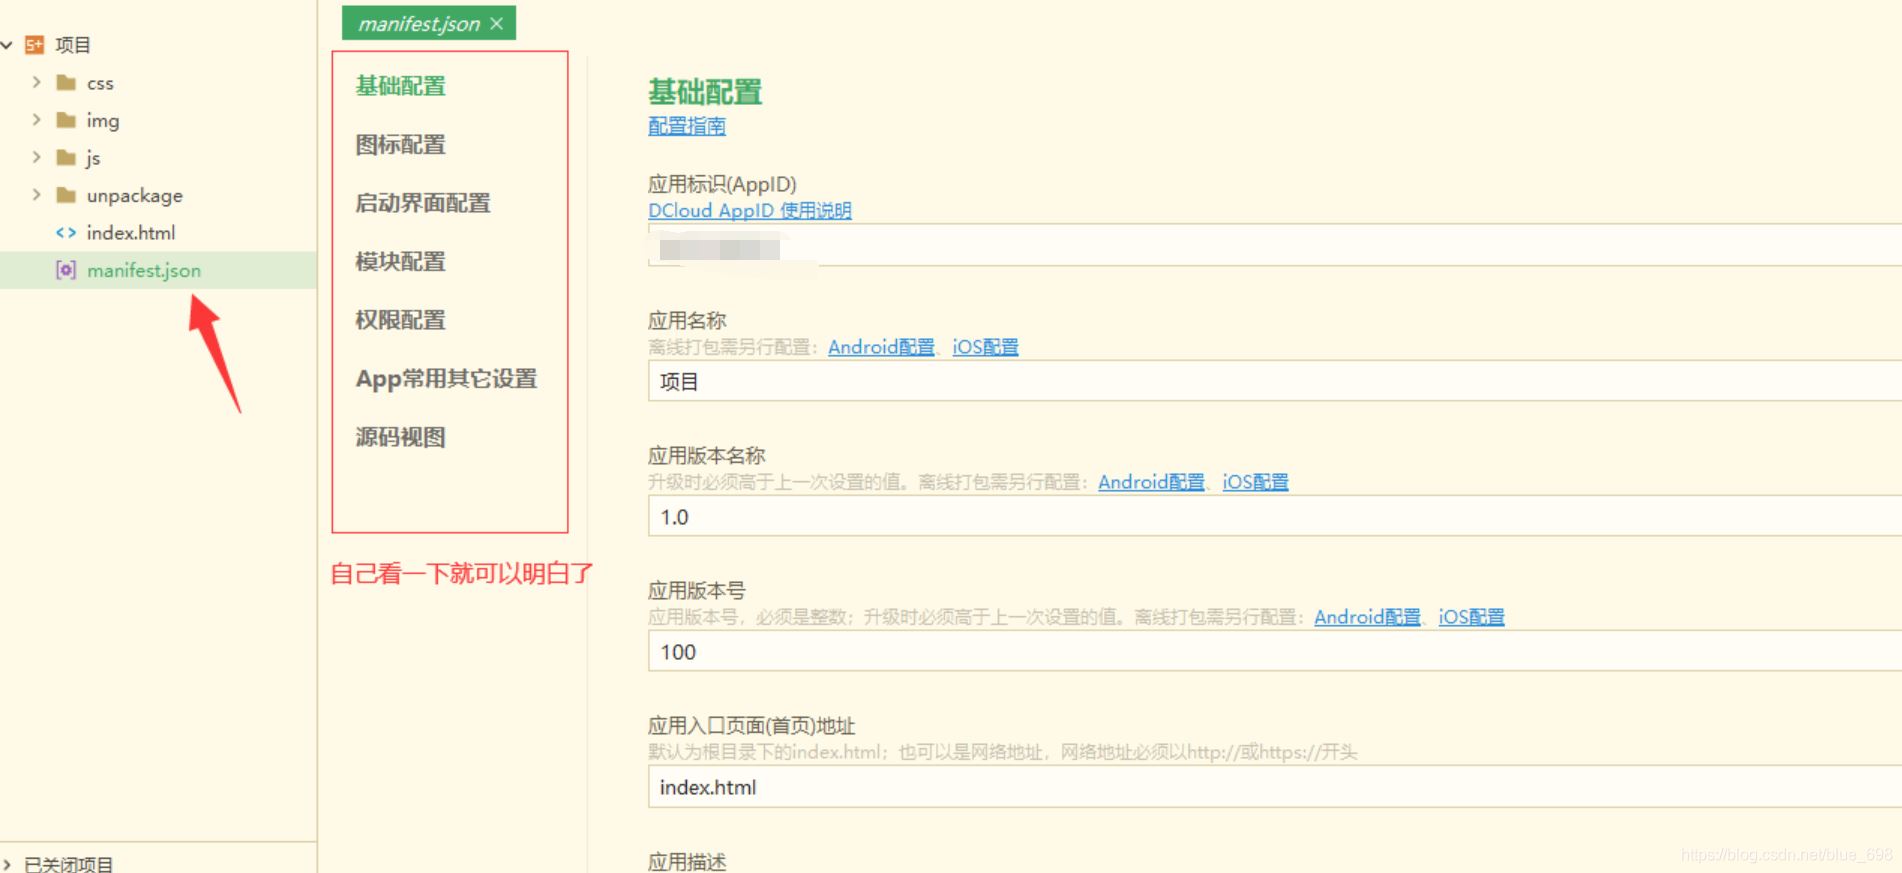Screen dimensions: 1902x873
Task: Click the img folder icon
Action: point(66,121)
